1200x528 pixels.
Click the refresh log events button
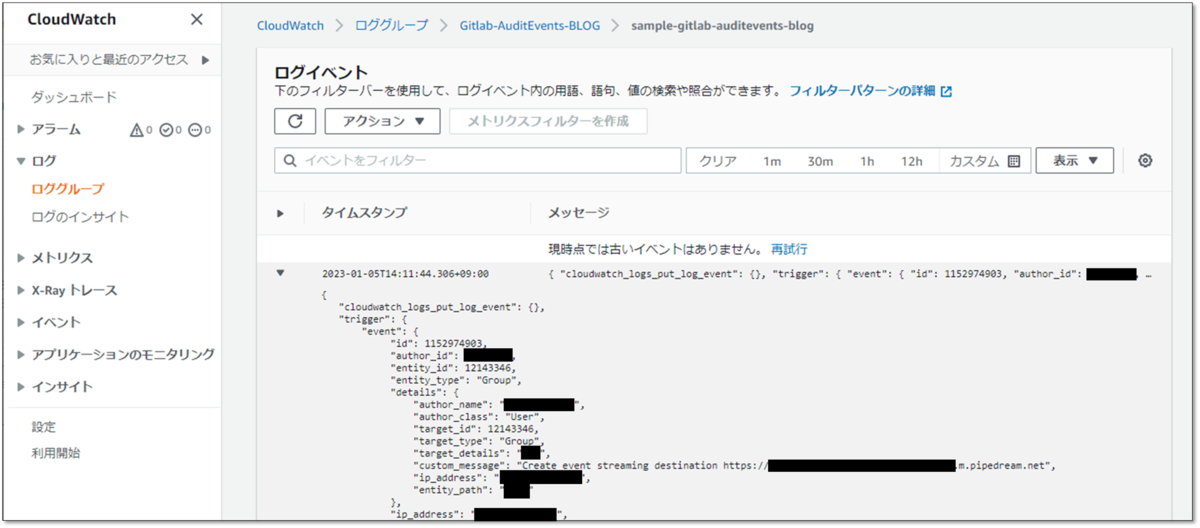pos(295,121)
